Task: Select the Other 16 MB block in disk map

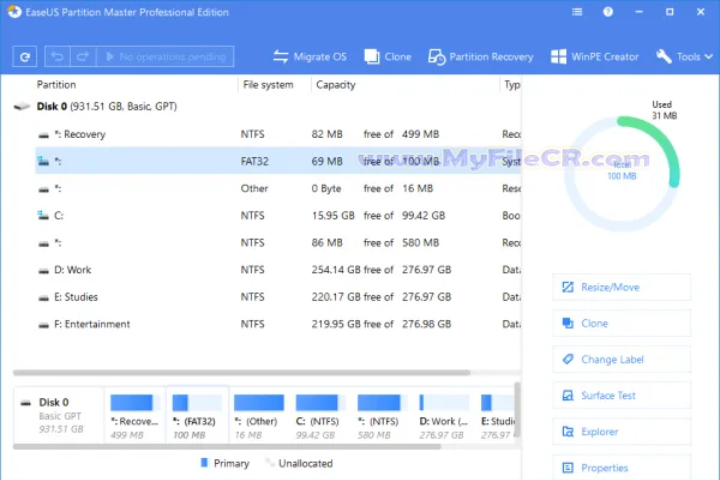Action: click(x=259, y=416)
